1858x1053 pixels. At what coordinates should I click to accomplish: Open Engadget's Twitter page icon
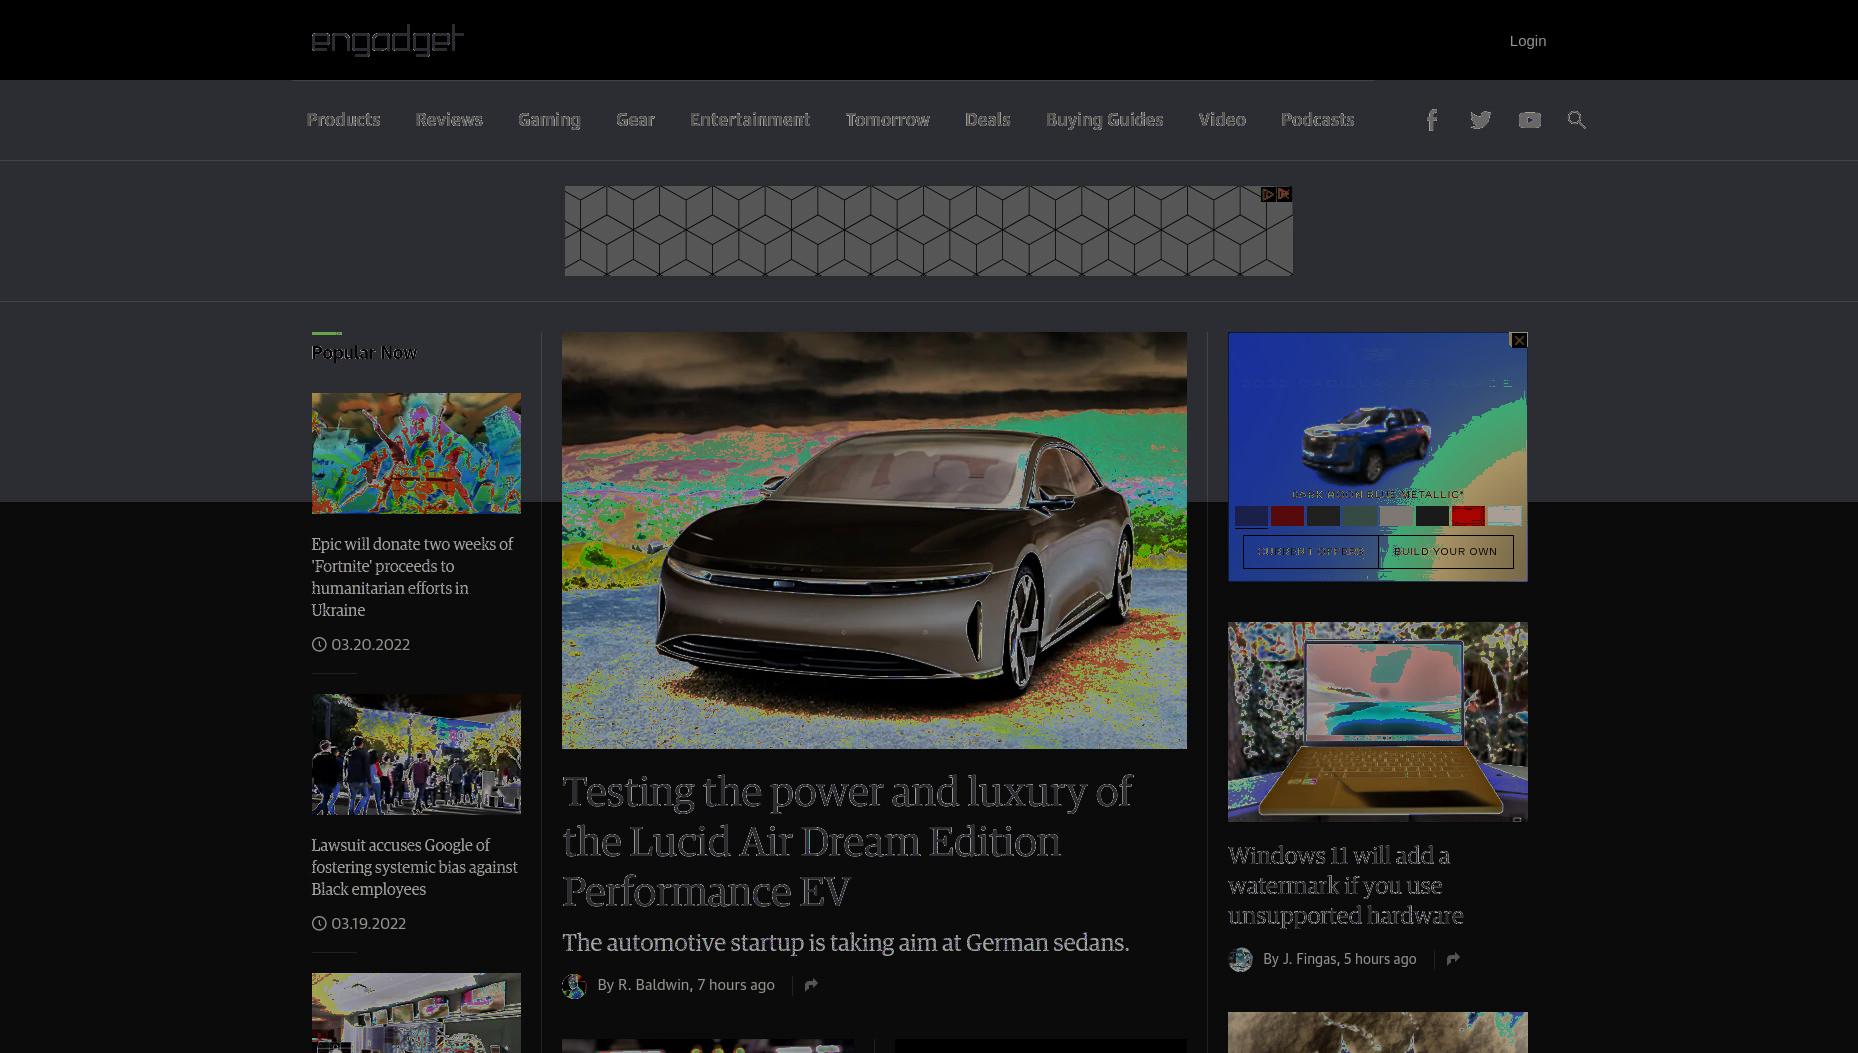[x=1480, y=120]
